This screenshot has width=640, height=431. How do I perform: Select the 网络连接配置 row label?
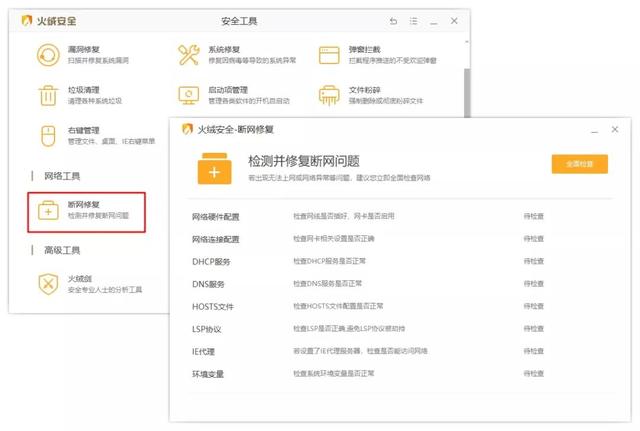coord(216,239)
